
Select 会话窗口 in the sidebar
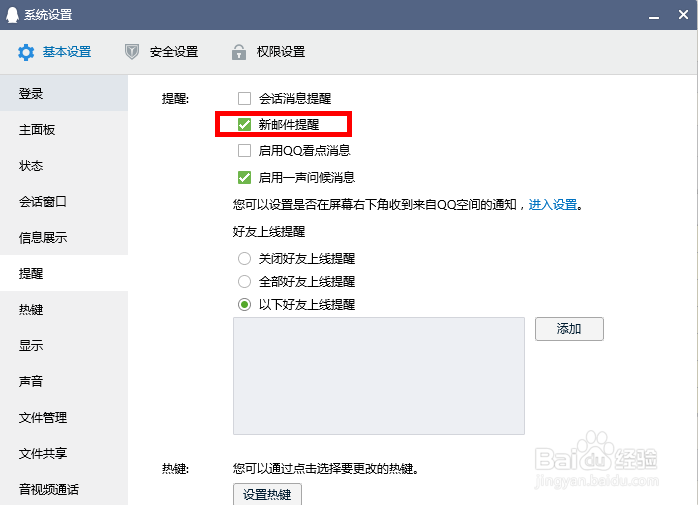[64, 202]
